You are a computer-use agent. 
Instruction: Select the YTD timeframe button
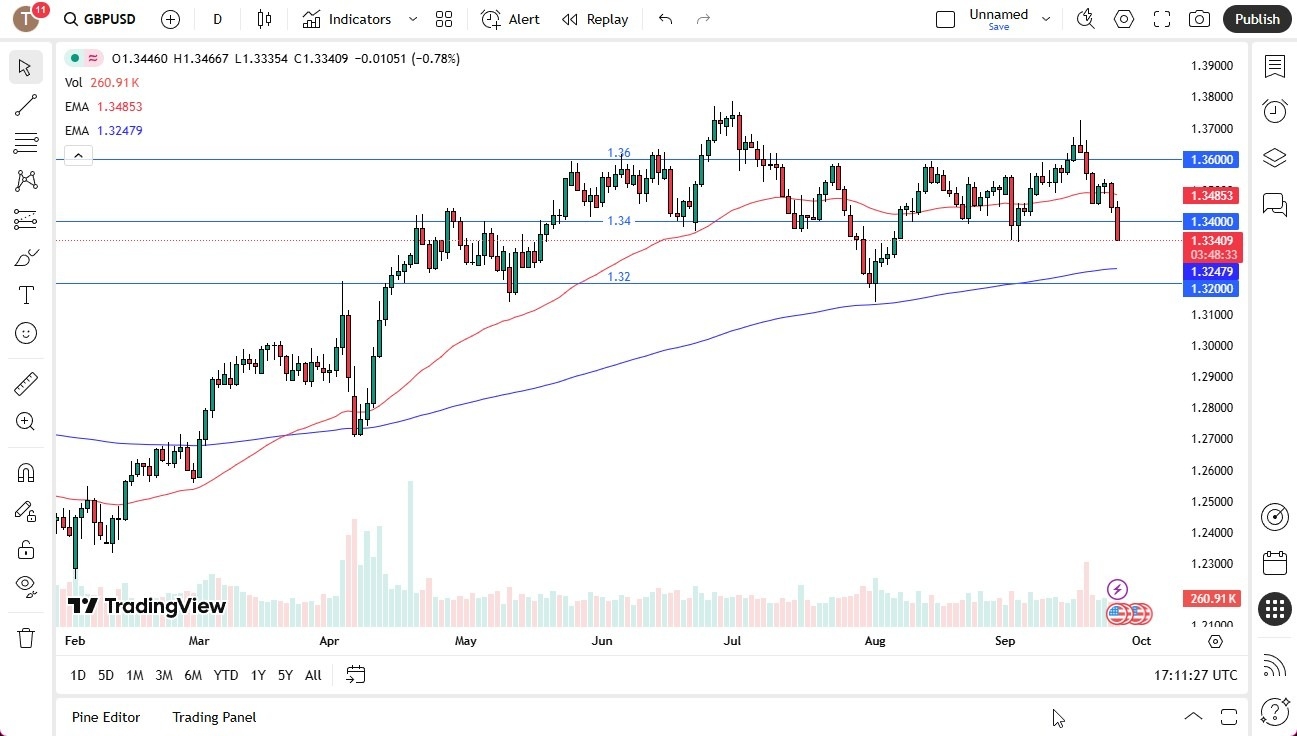(x=225, y=675)
